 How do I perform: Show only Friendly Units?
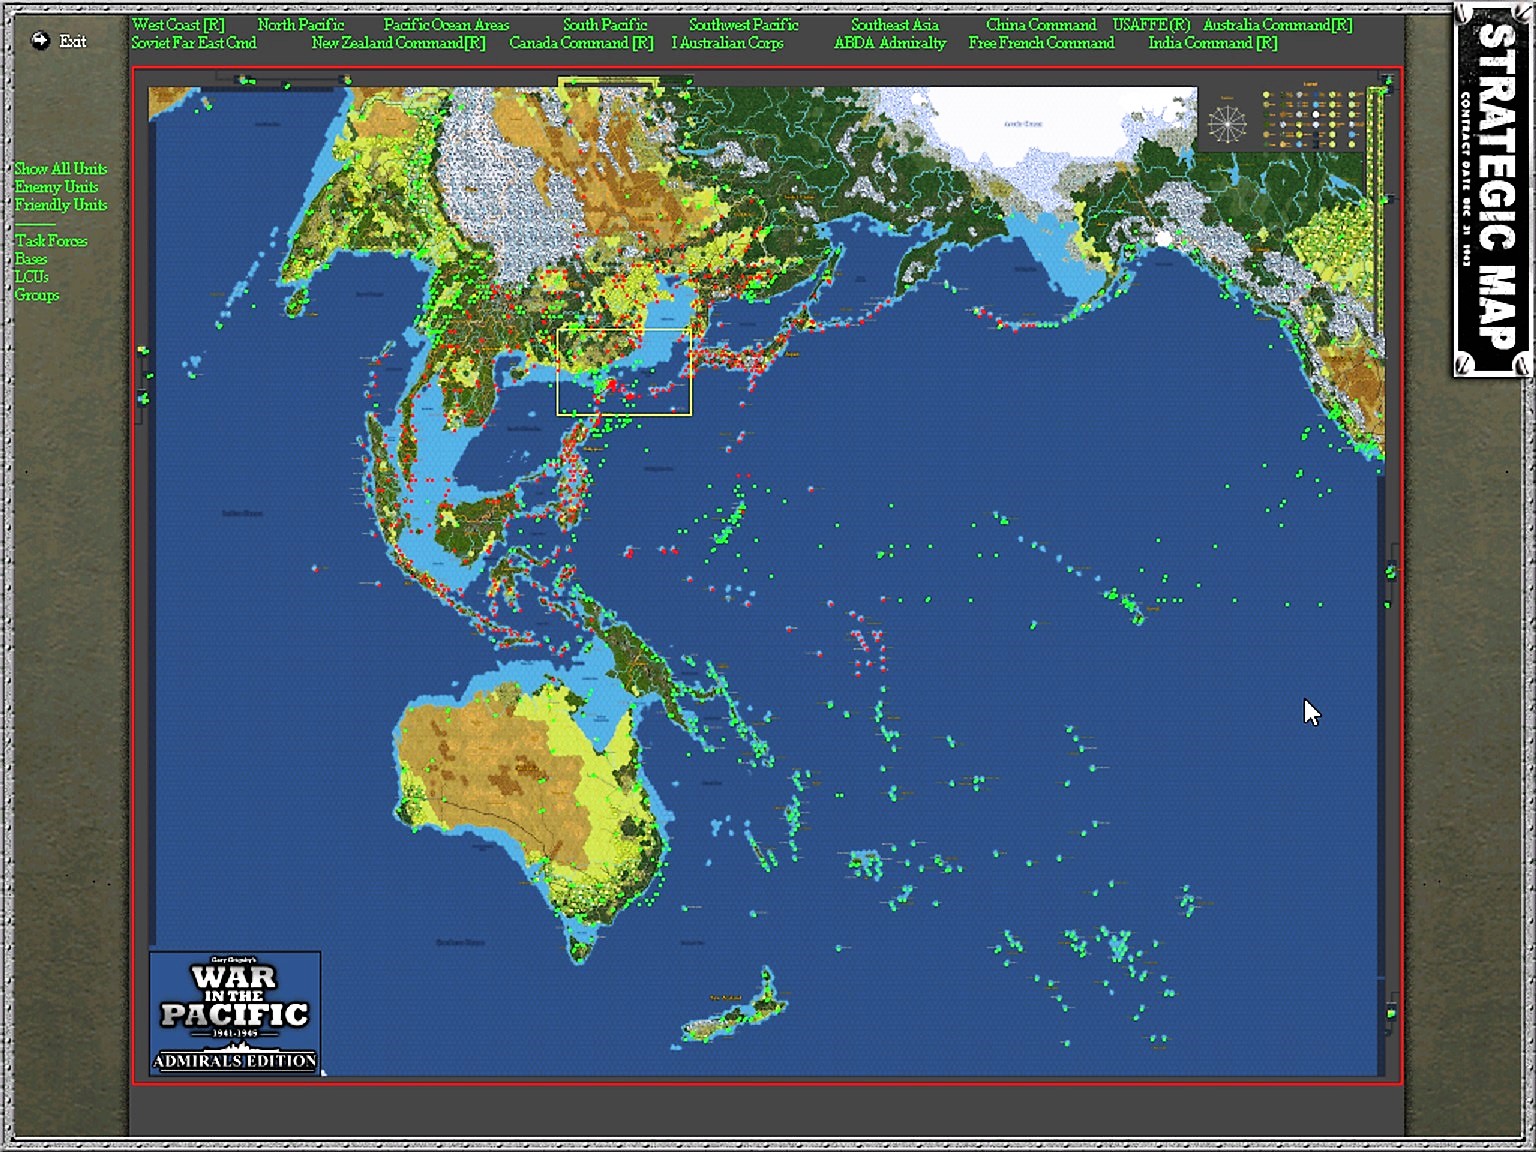(x=61, y=205)
